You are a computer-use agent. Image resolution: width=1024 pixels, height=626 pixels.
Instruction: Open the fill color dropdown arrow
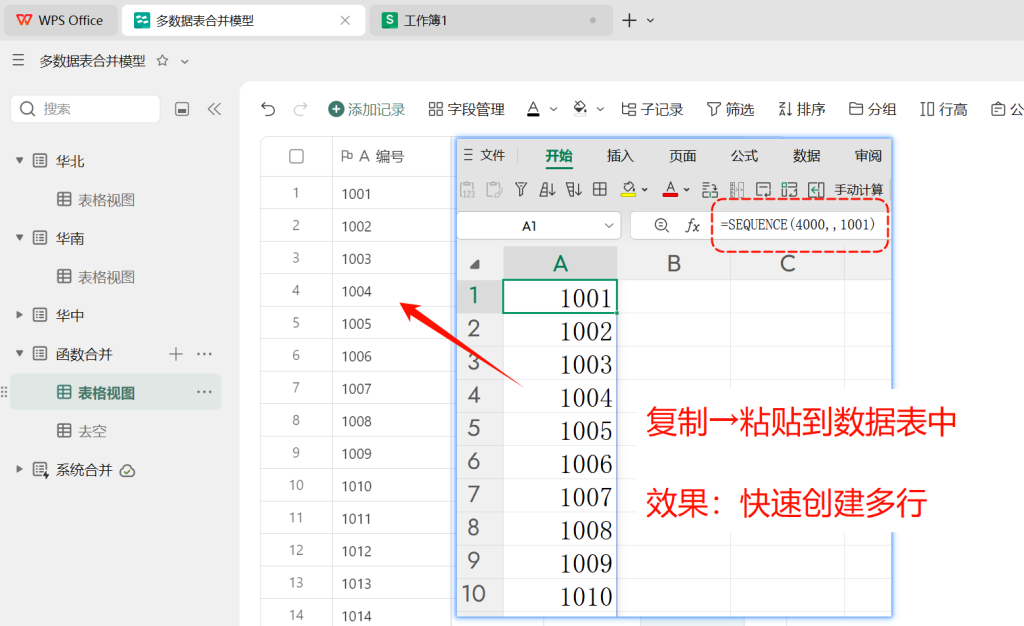(x=600, y=110)
